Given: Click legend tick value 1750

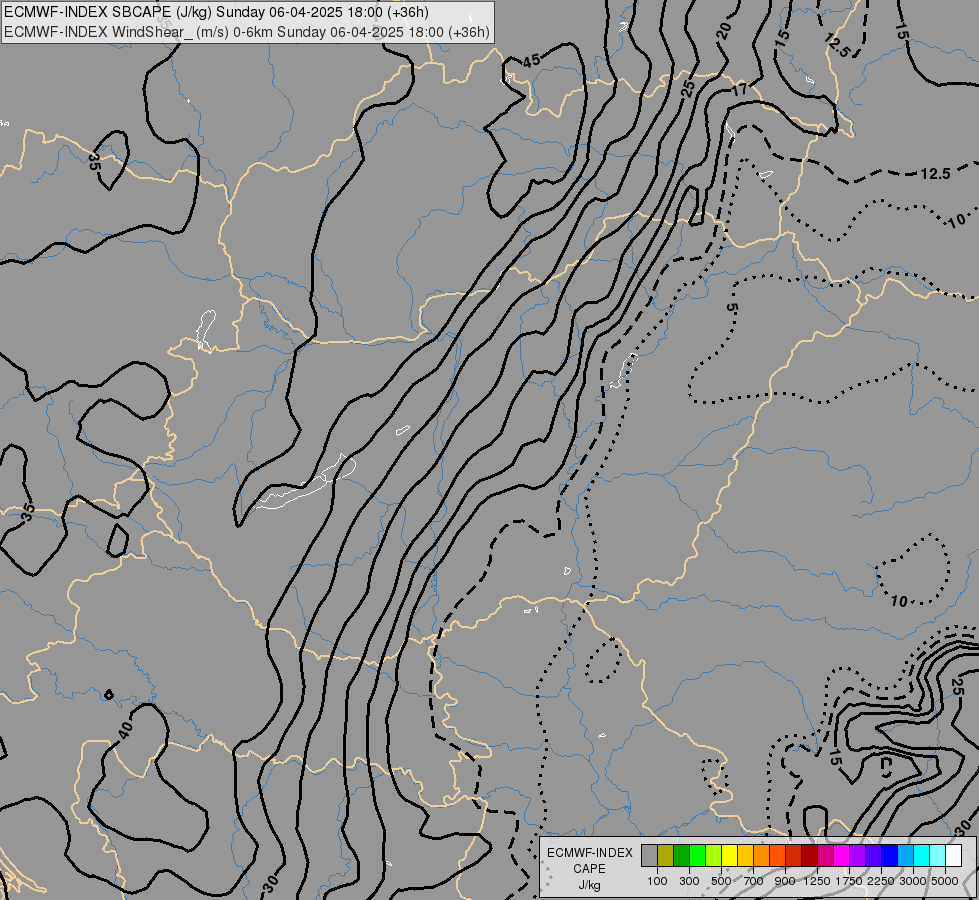Looking at the screenshot, I should pyautogui.click(x=849, y=881).
